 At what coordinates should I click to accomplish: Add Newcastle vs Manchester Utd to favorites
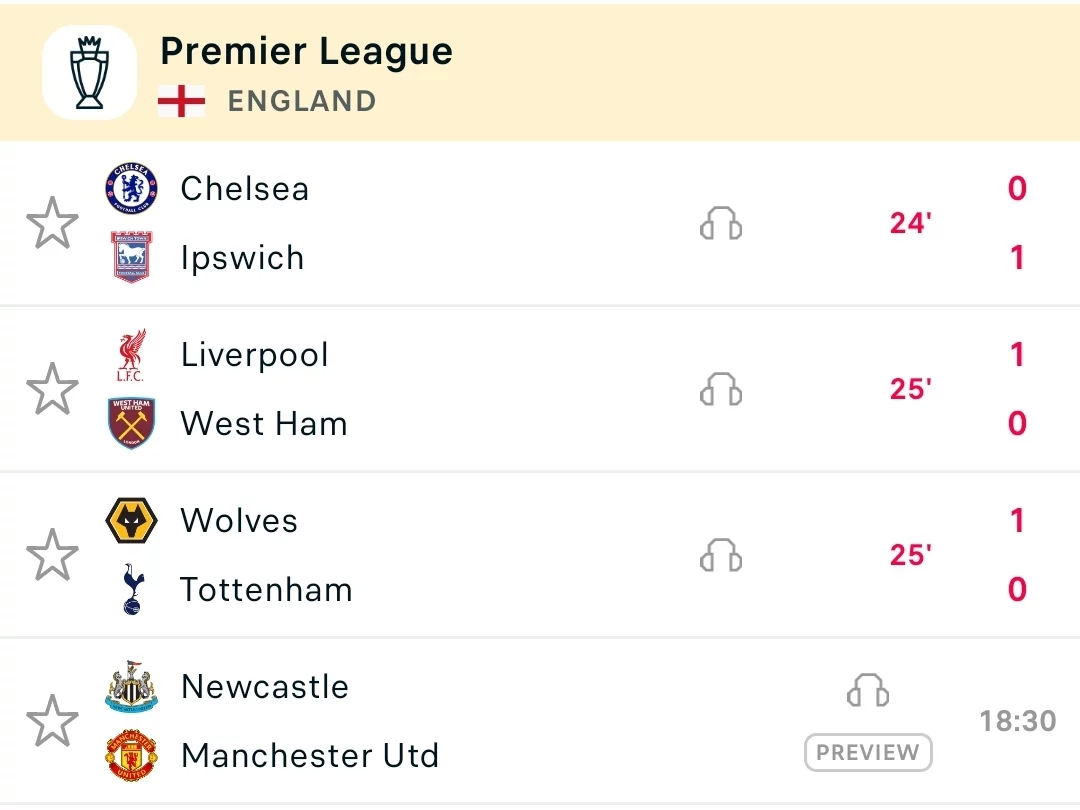(x=52, y=720)
